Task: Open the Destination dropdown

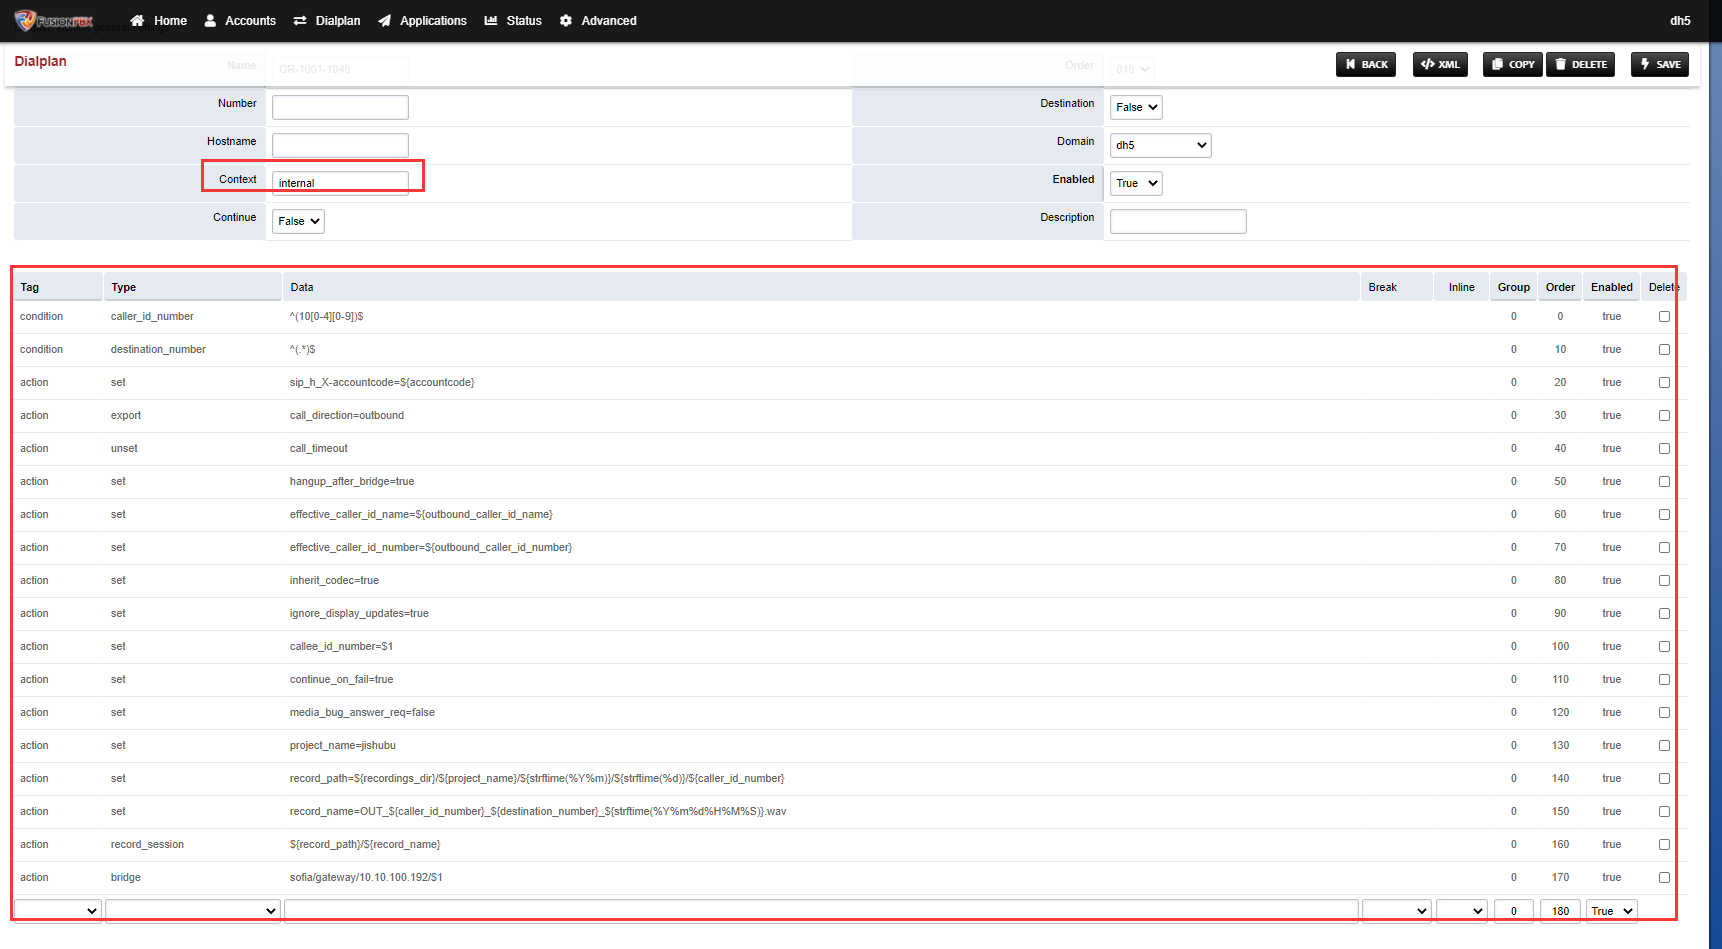Action: point(1136,107)
